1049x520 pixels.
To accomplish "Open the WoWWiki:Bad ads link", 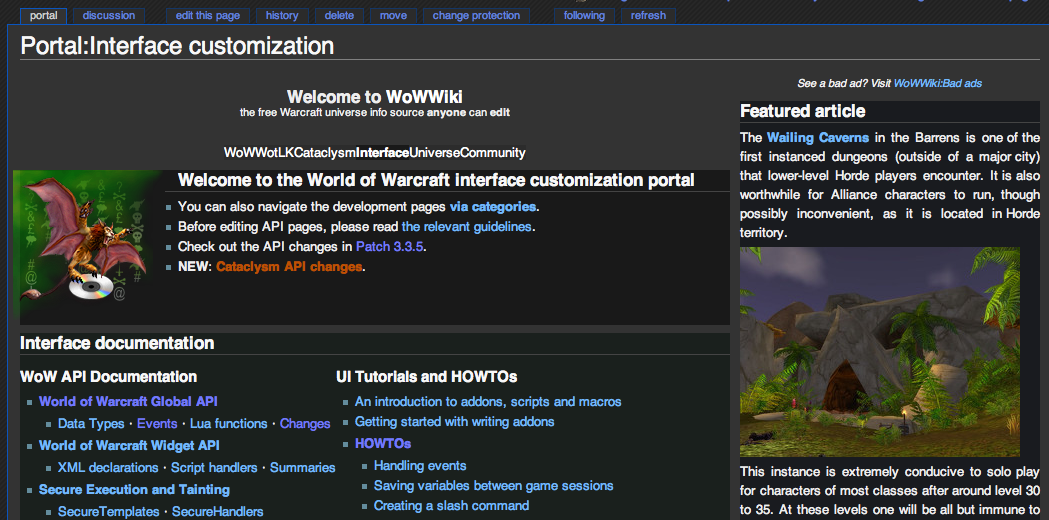I will (x=937, y=84).
